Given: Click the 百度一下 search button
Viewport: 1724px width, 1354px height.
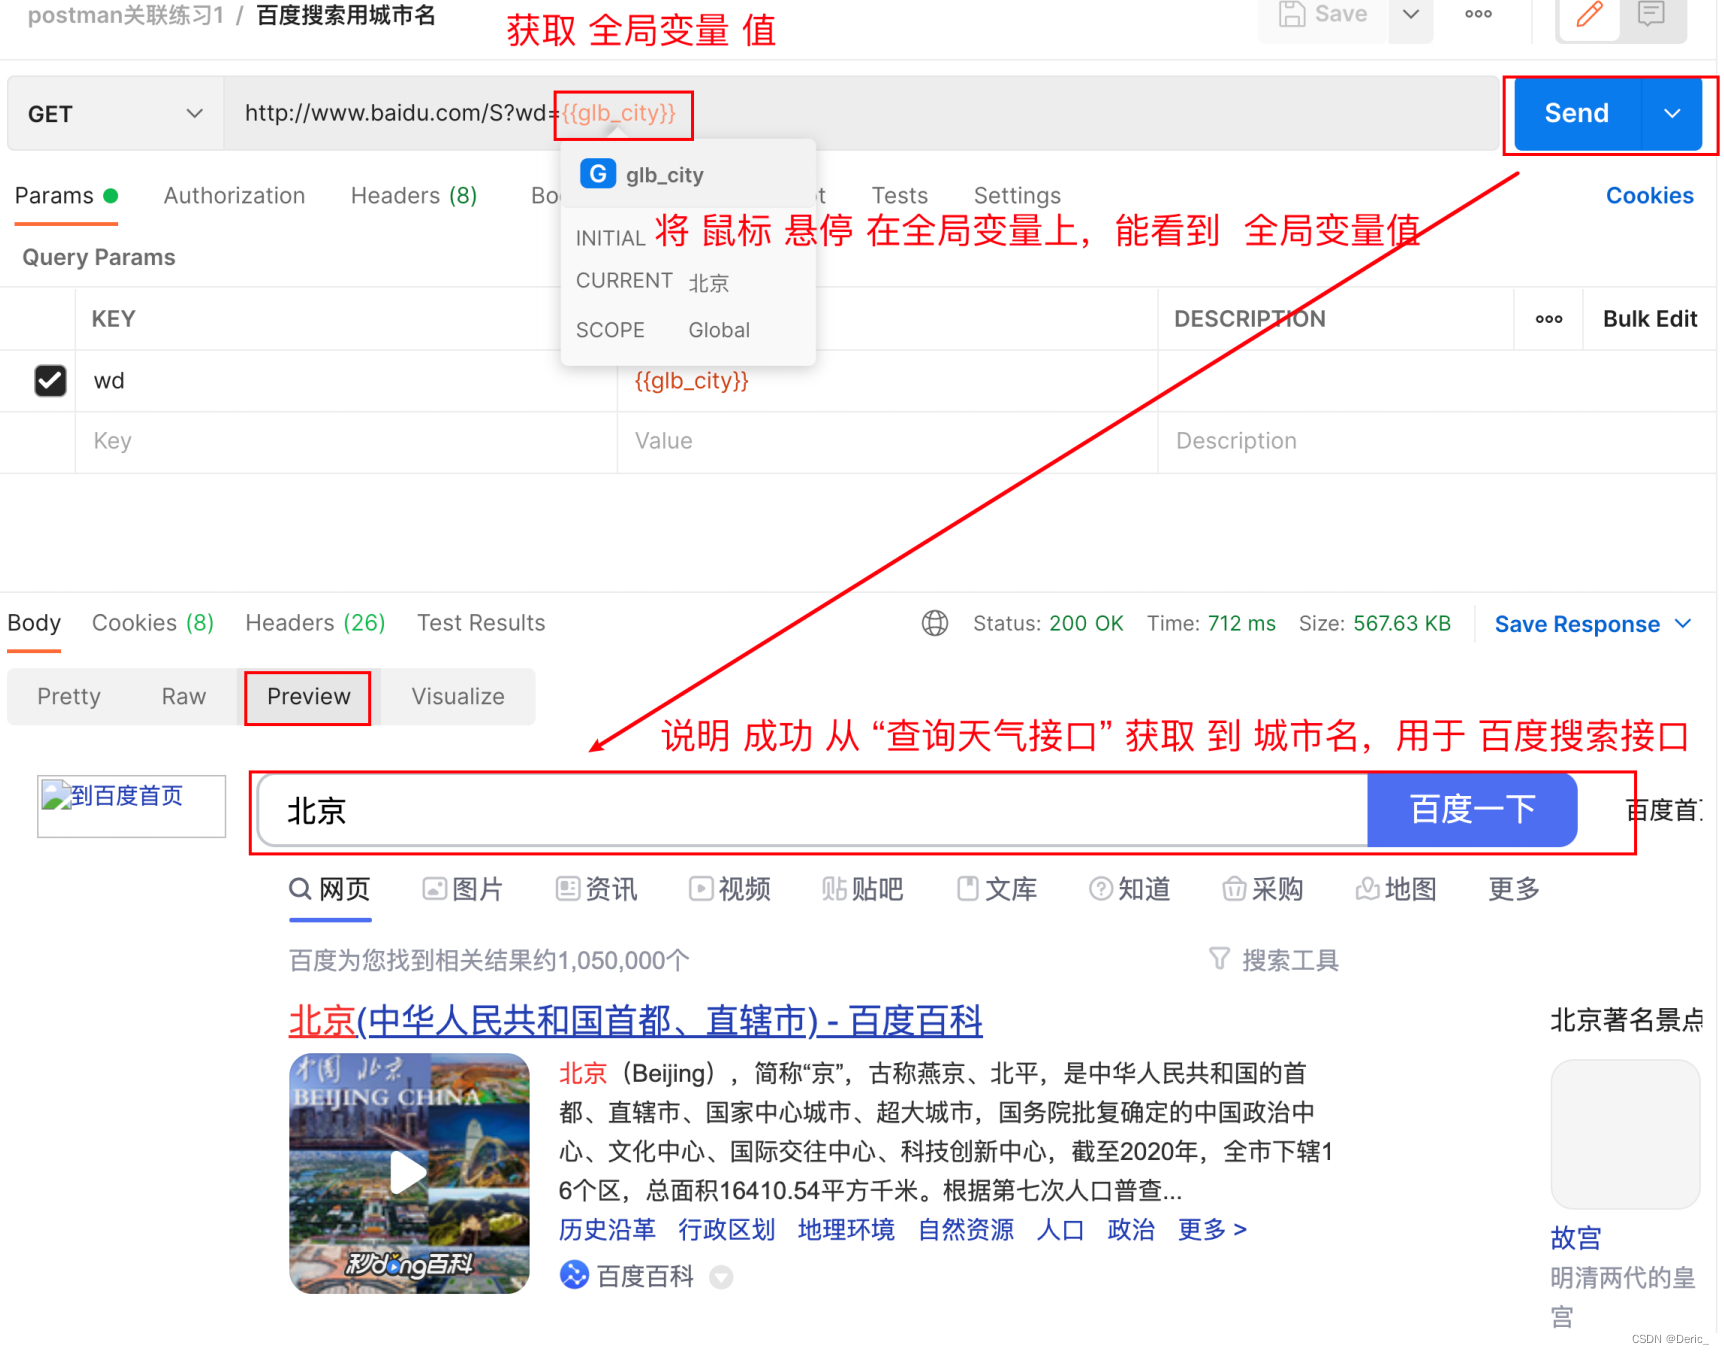Looking at the screenshot, I should click(x=1472, y=810).
